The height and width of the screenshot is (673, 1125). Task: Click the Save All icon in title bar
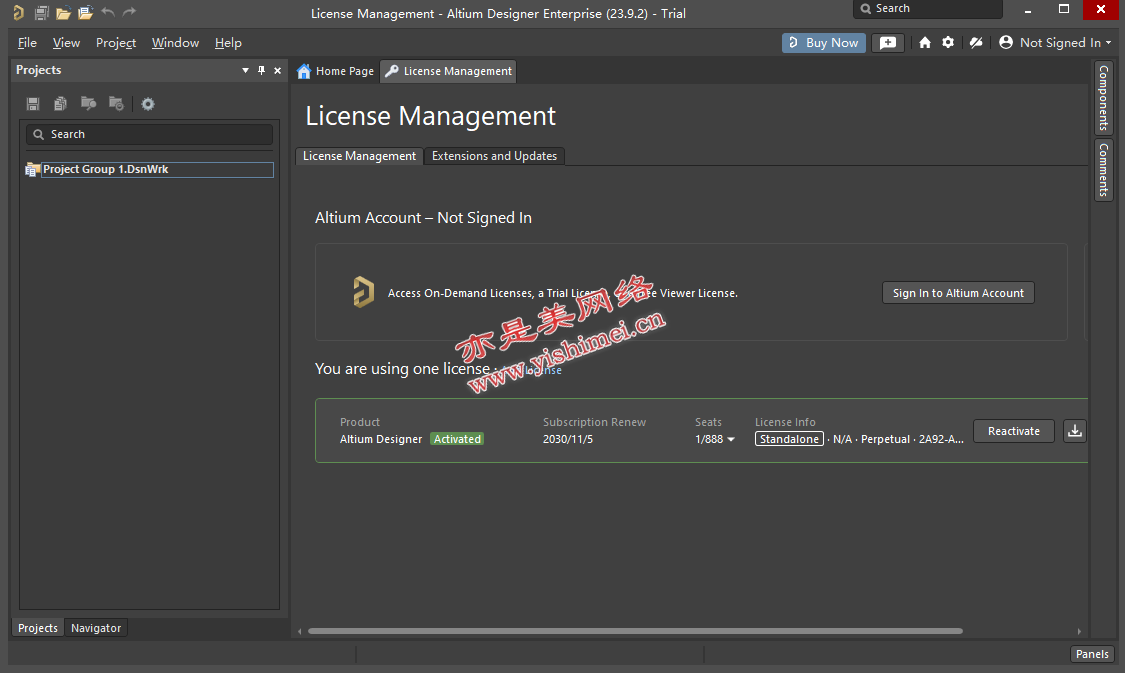pyautogui.click(x=42, y=12)
